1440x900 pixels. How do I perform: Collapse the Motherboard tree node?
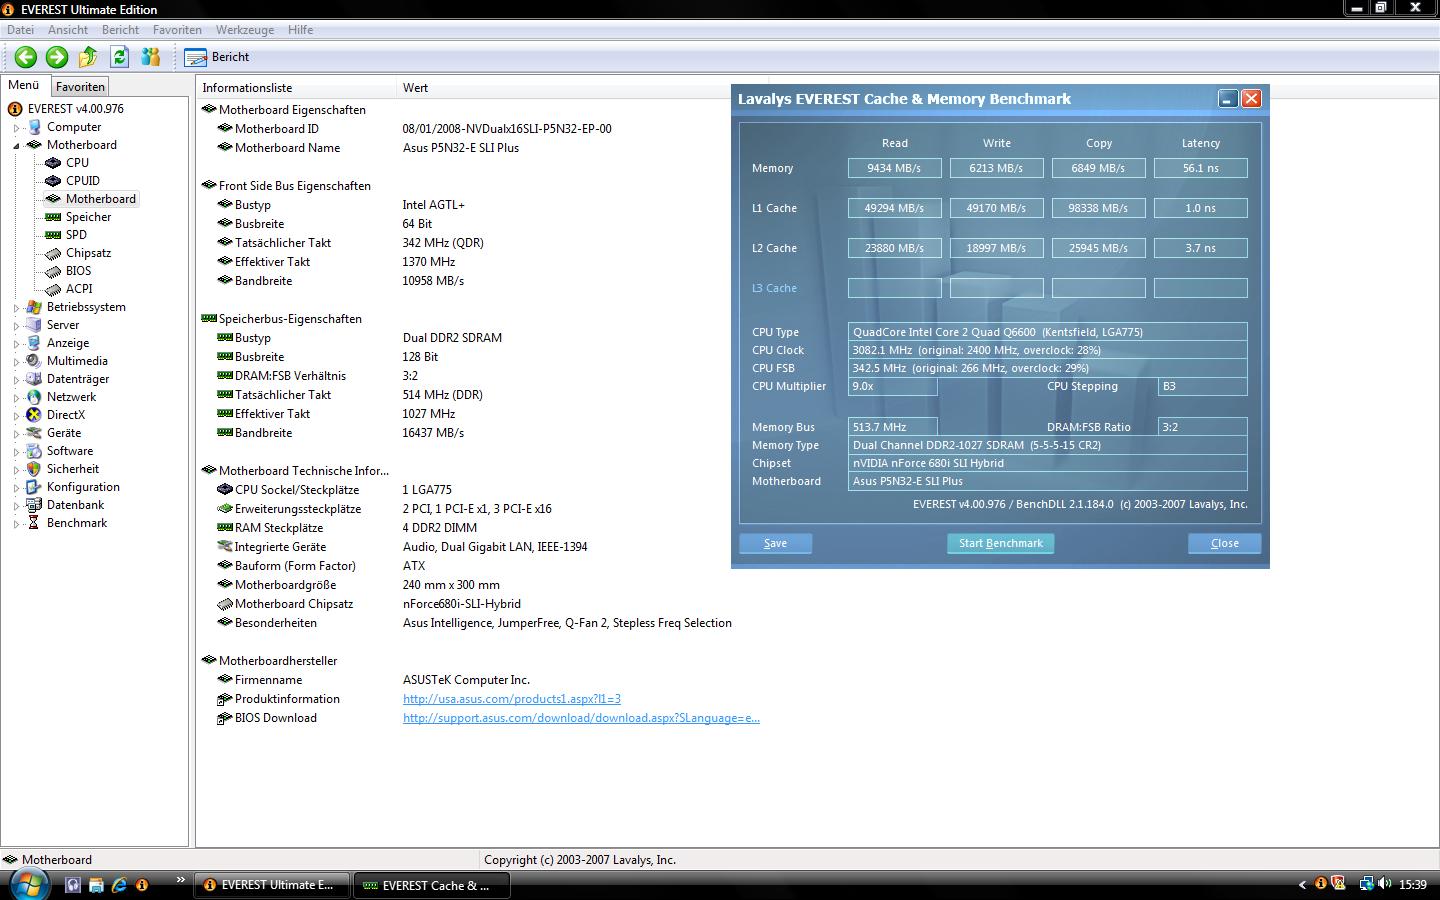(17, 146)
